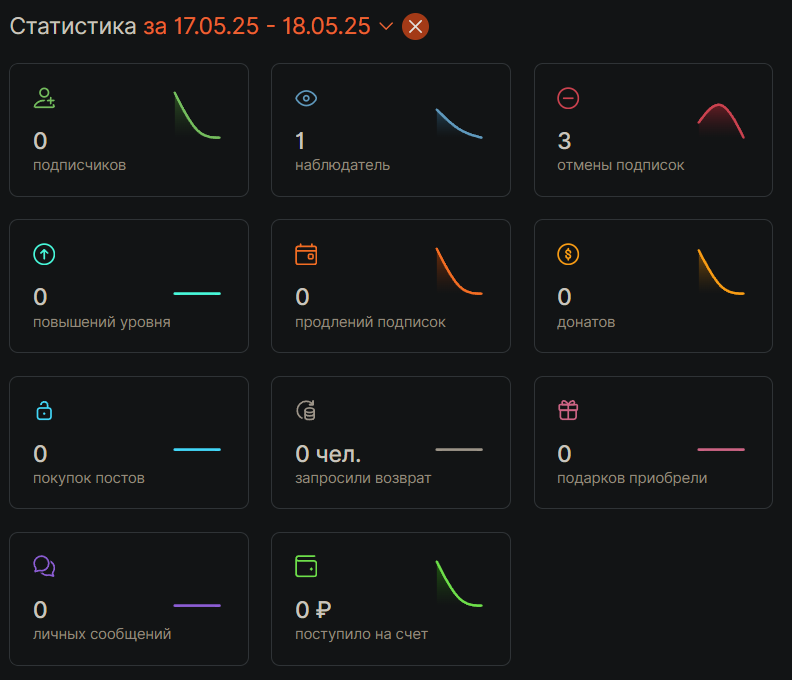Image resolution: width=792 pixels, height=680 pixels.
Task: Click the orange calendar renewals icon
Action: pyautogui.click(x=306, y=254)
